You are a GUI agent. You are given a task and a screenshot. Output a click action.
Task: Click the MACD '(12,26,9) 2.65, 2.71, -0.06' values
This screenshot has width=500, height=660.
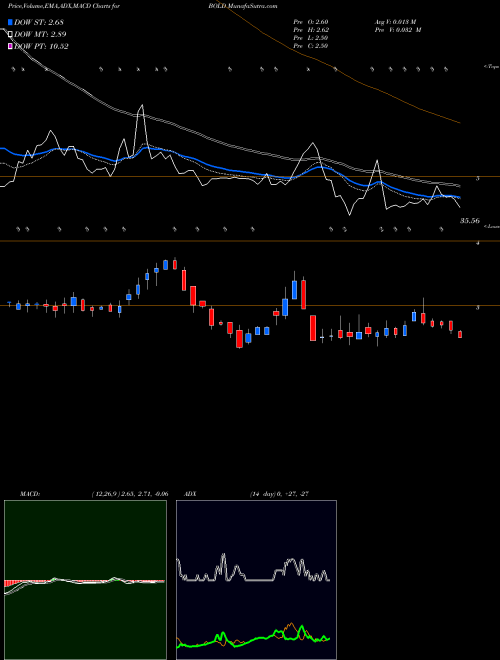(x=130, y=494)
